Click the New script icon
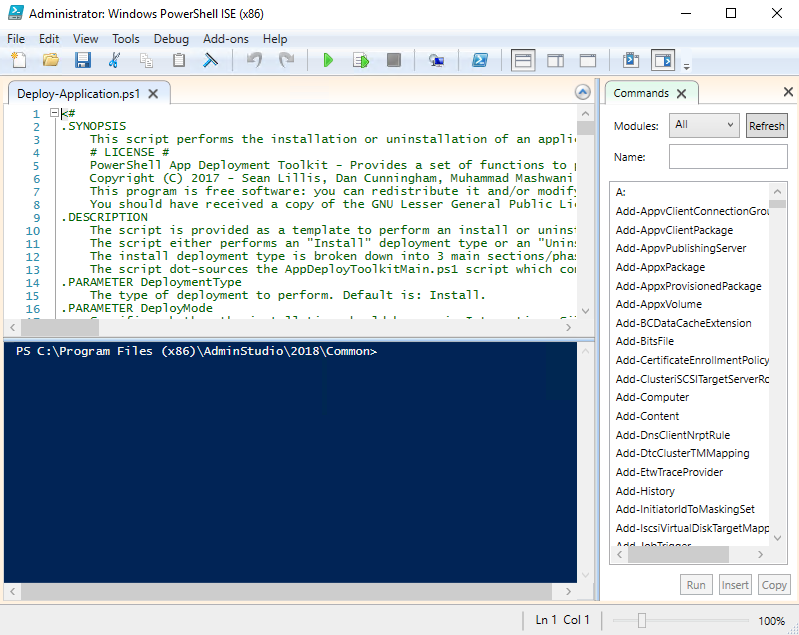Screen dimensions: 799x635 point(19,61)
